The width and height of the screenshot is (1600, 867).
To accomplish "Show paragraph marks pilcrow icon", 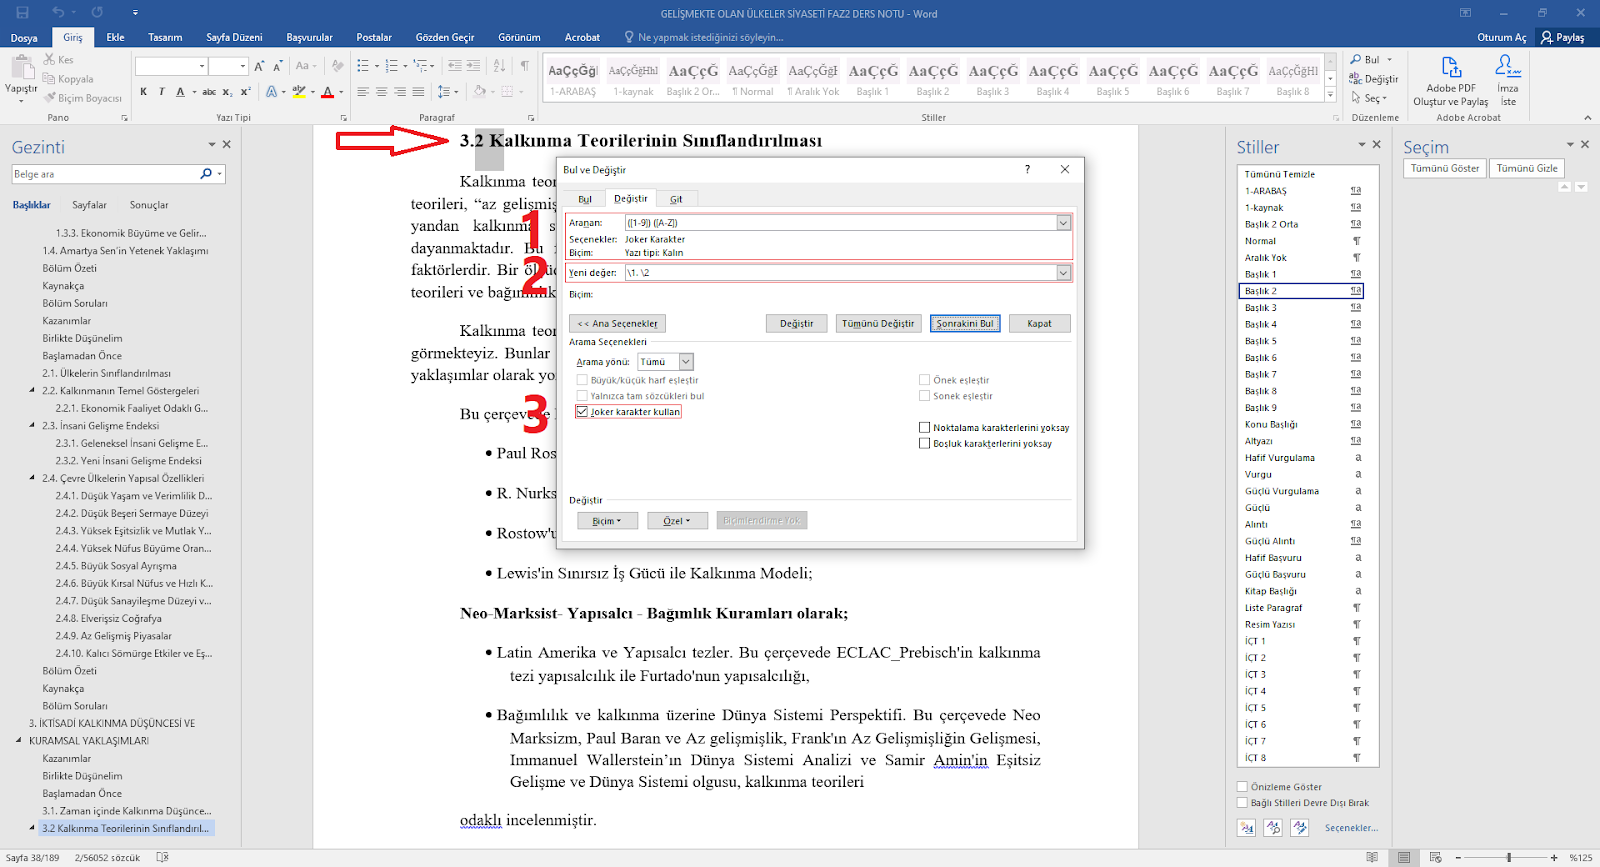I will click(525, 66).
